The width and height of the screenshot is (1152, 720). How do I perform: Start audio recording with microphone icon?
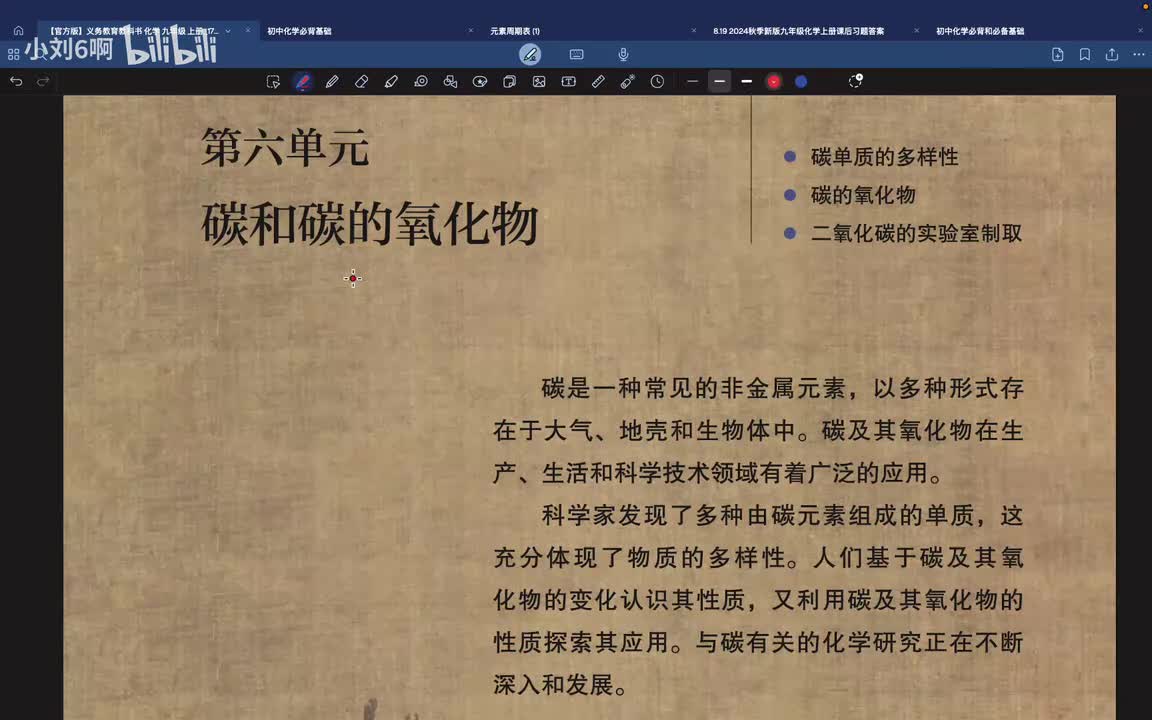(623, 54)
